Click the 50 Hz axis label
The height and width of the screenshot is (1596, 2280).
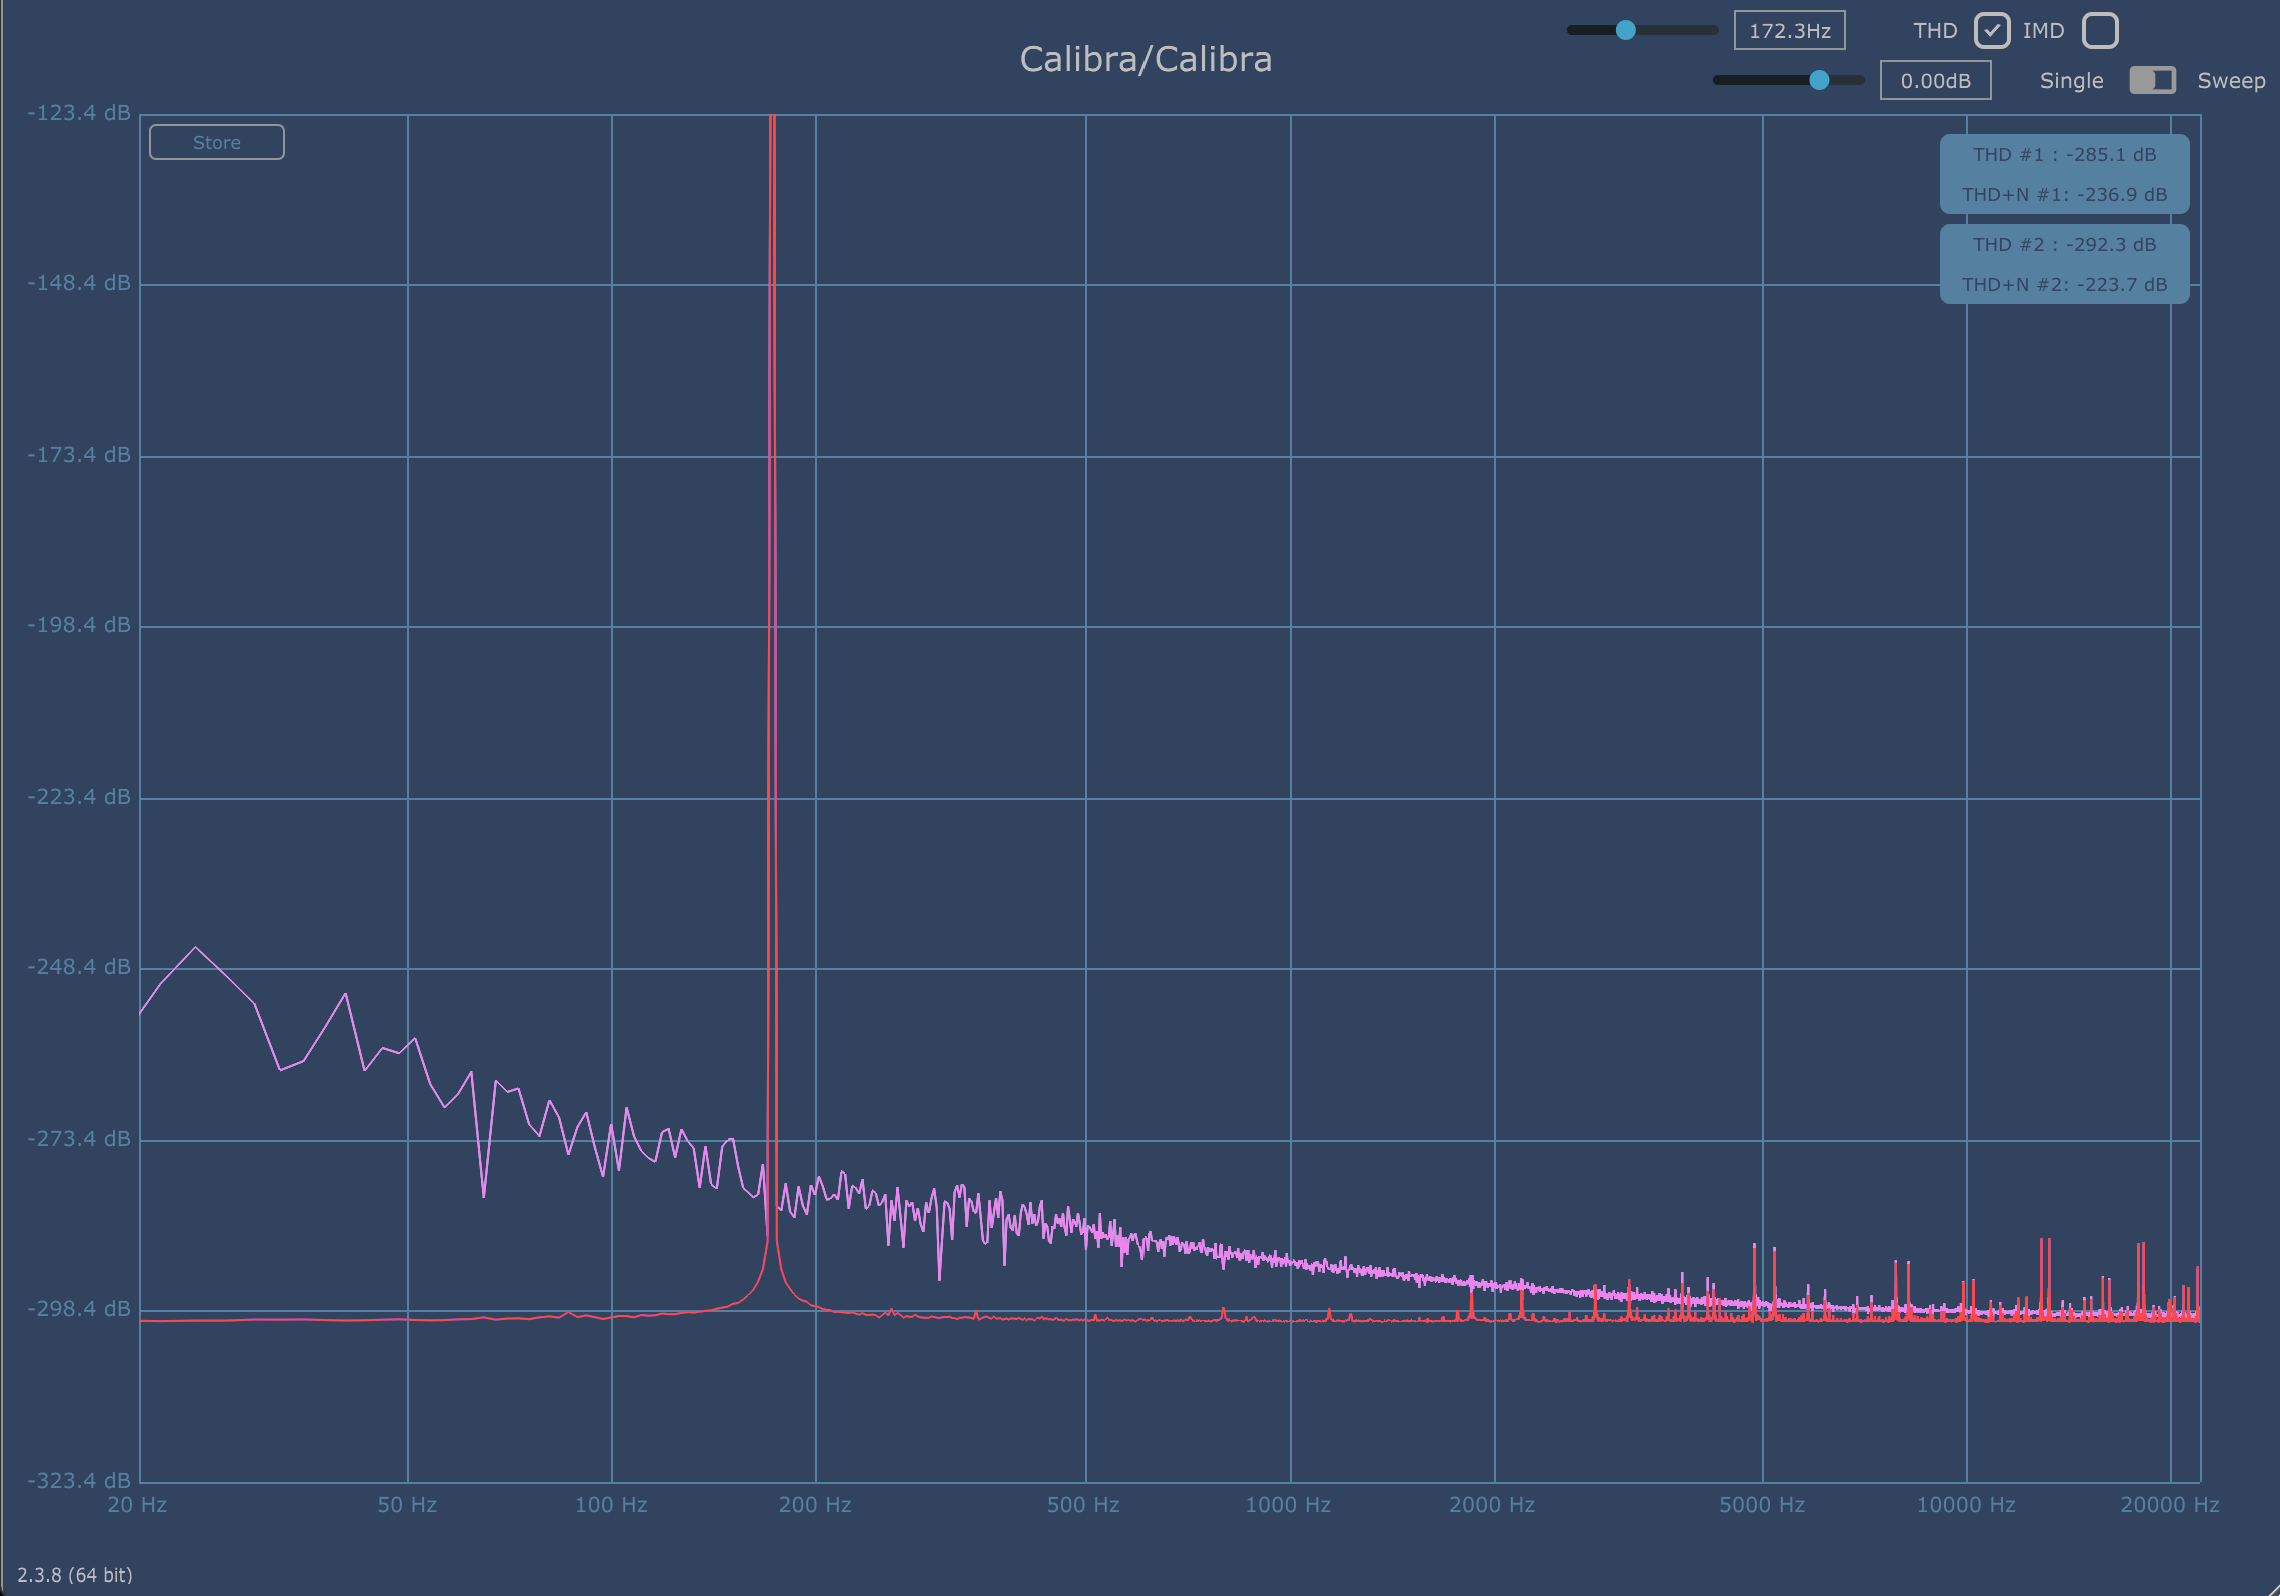407,1505
